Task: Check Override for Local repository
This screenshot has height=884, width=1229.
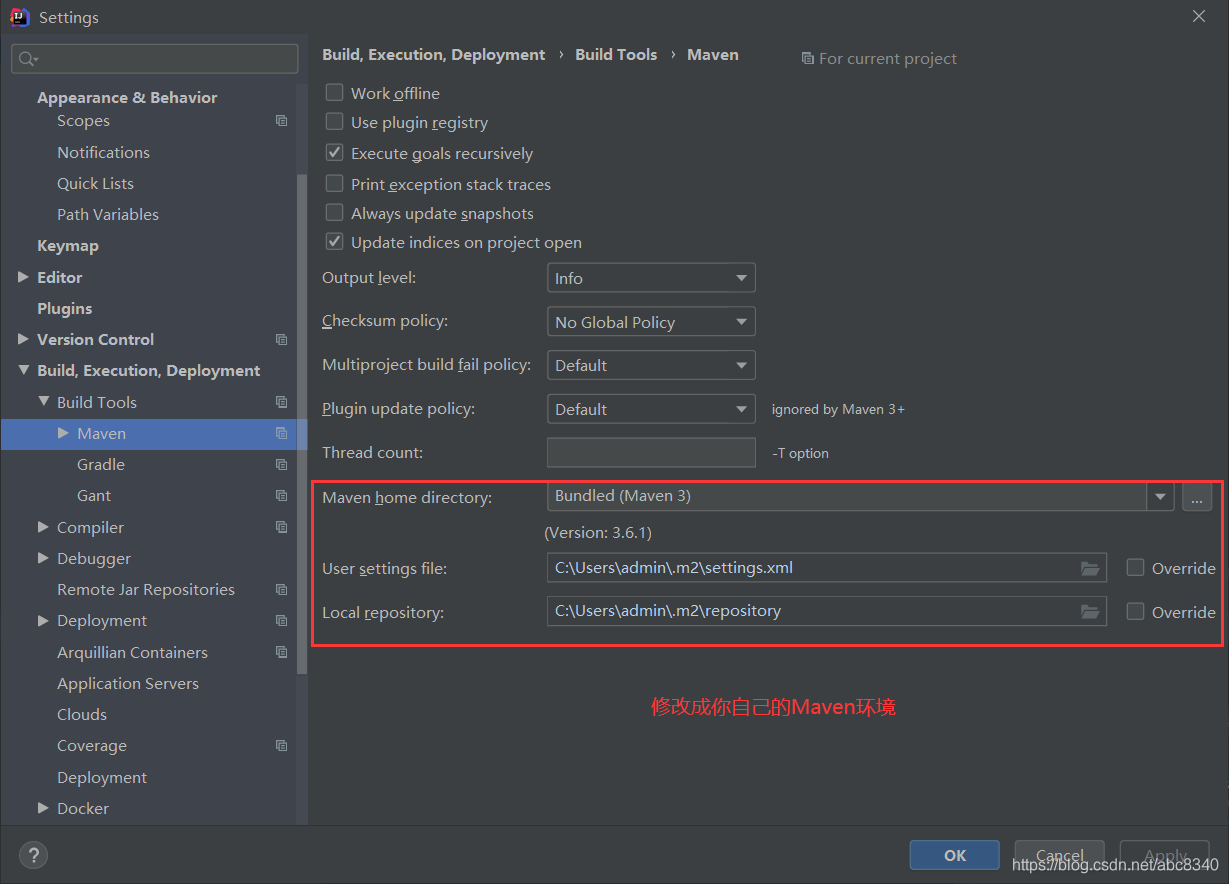Action: 1135,611
